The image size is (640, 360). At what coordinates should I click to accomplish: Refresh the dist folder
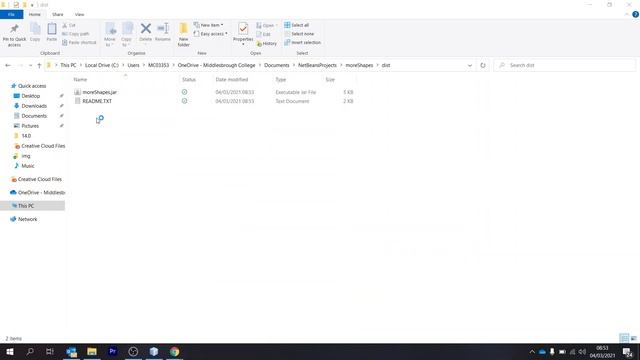[x=483, y=65]
